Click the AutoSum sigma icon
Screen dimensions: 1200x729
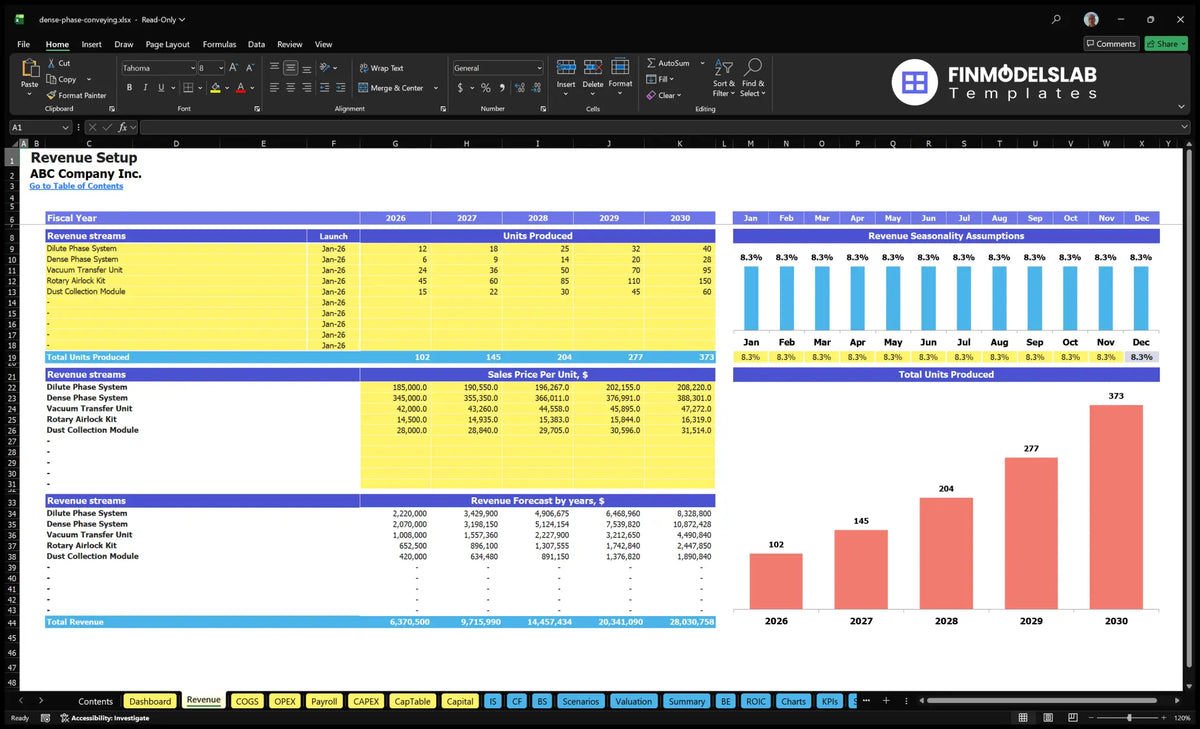[x=651, y=63]
